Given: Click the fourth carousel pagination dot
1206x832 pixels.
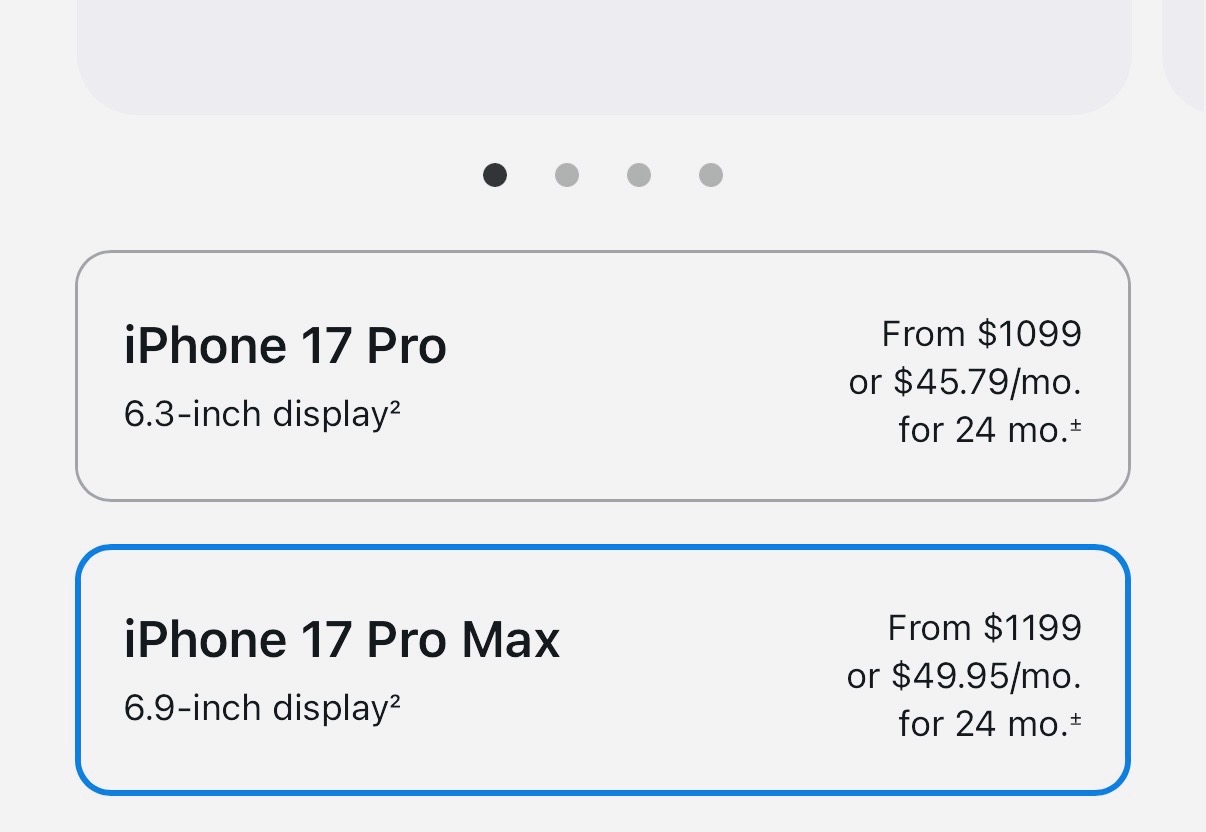Looking at the screenshot, I should [711, 175].
